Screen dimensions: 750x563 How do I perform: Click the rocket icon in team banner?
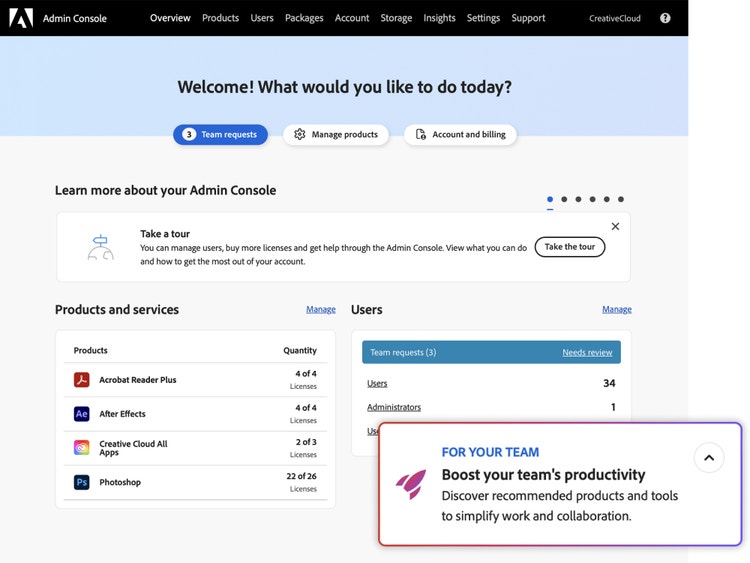[411, 484]
